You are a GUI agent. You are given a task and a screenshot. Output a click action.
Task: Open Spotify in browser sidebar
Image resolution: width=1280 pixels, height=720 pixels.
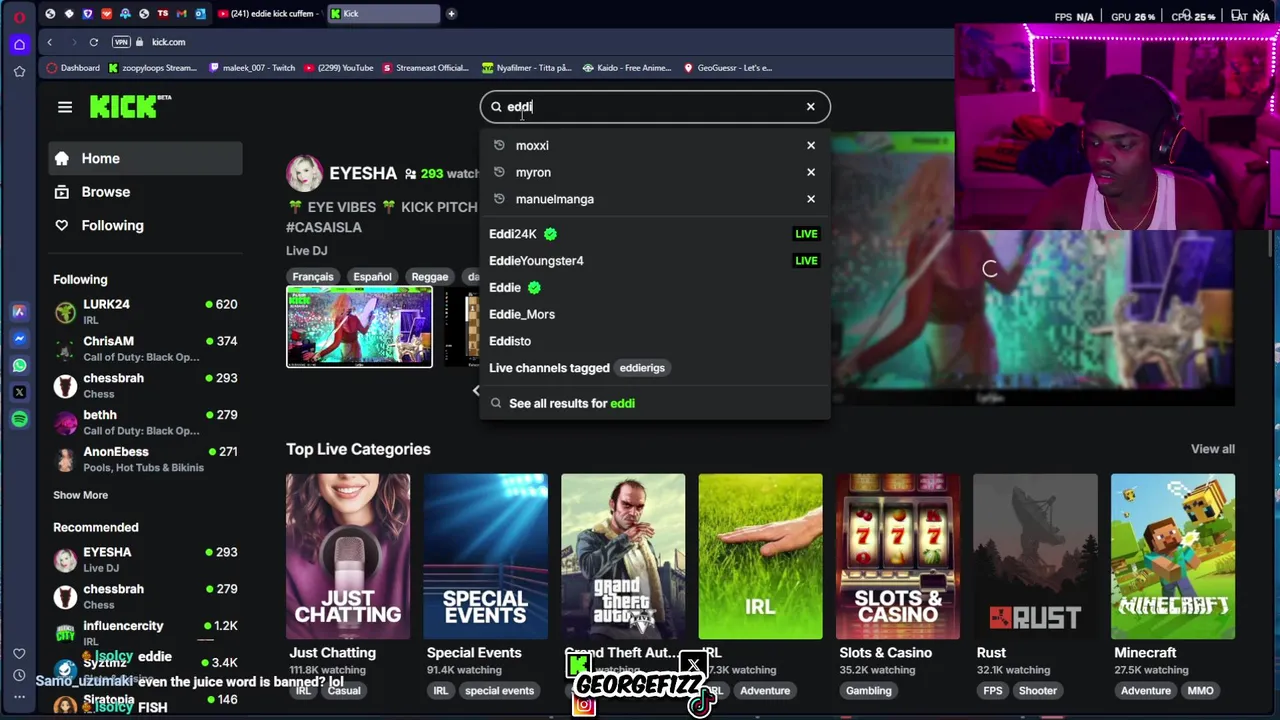[x=19, y=420]
